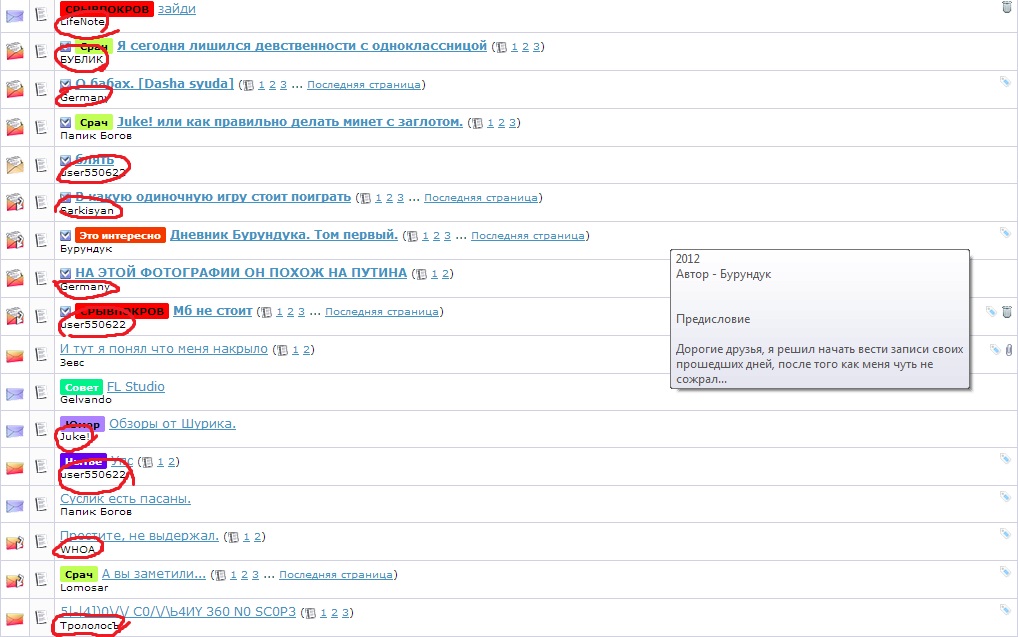Click the tag icon in the О бабах row

pyautogui.click(x=1004, y=82)
